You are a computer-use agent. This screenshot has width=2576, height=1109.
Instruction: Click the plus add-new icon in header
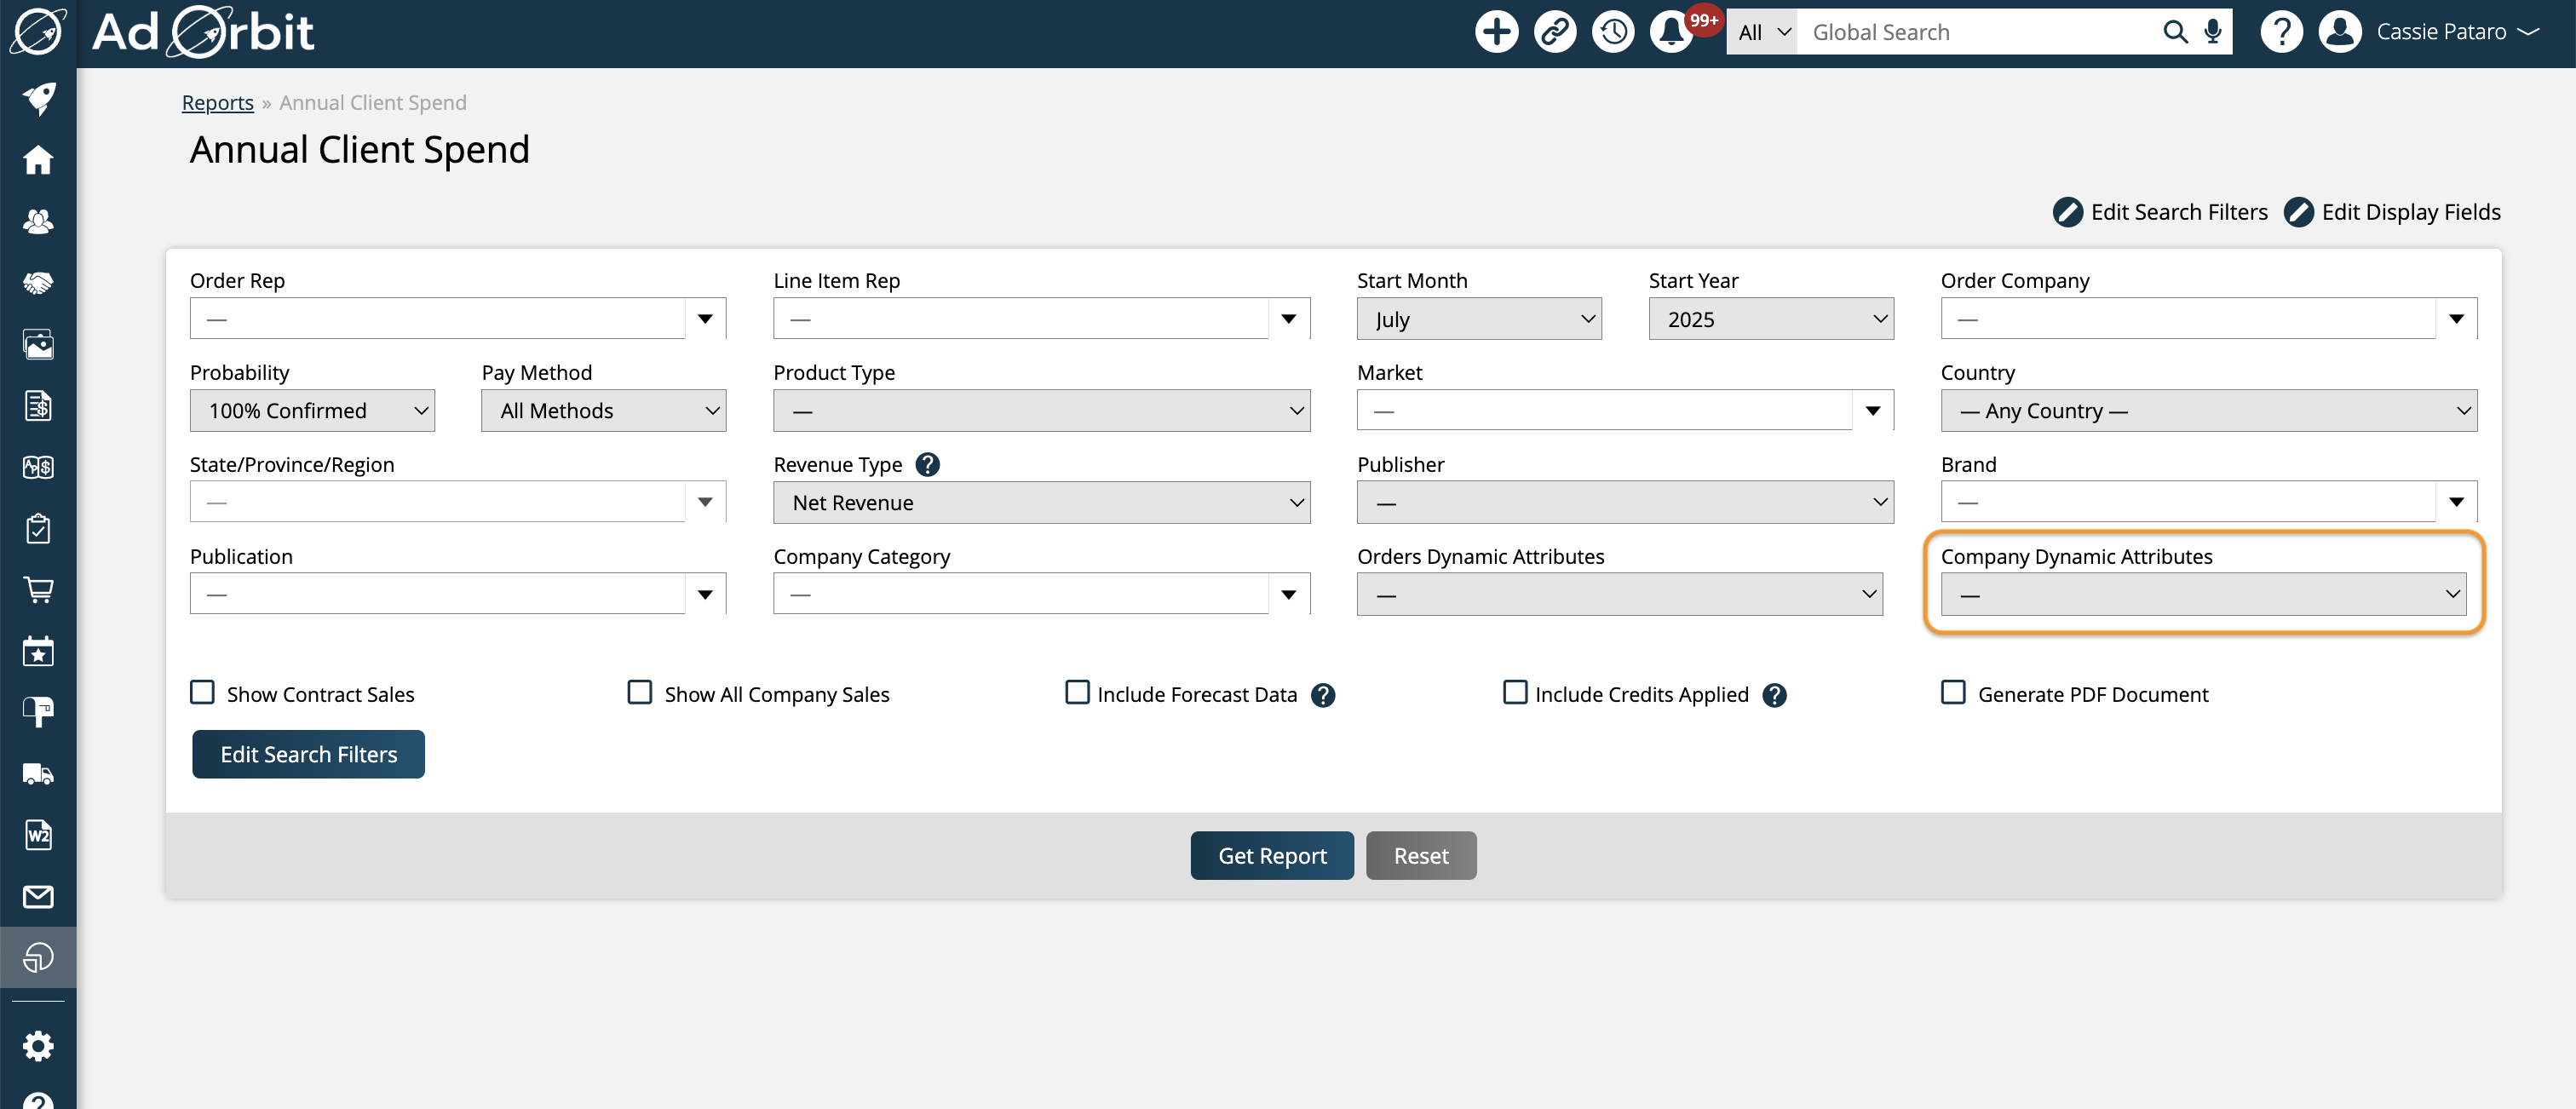(1496, 32)
